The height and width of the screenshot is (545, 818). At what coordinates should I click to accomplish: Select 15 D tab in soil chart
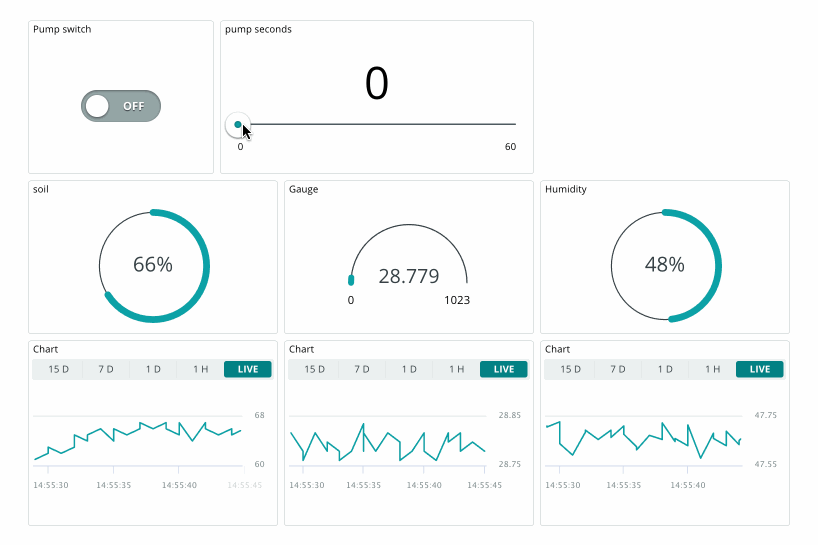pos(59,369)
